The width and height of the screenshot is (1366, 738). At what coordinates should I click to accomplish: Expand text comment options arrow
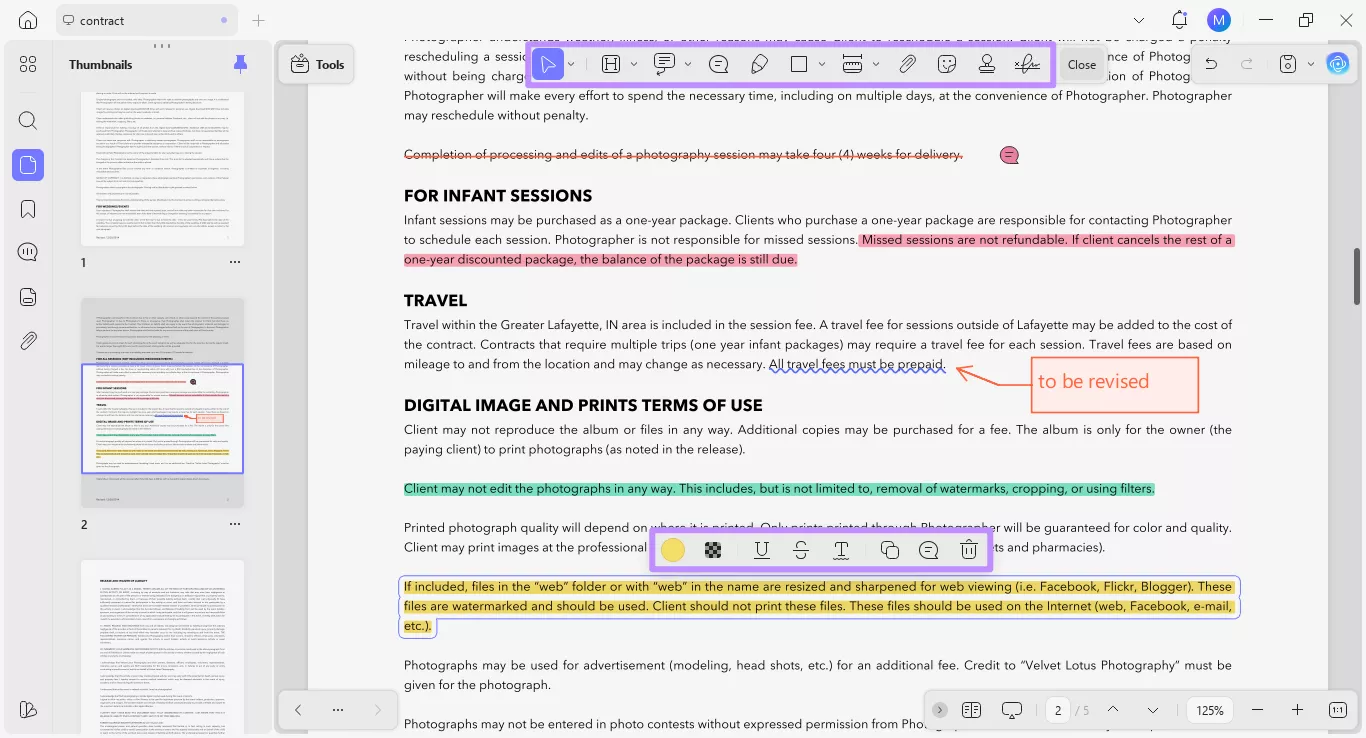click(688, 64)
